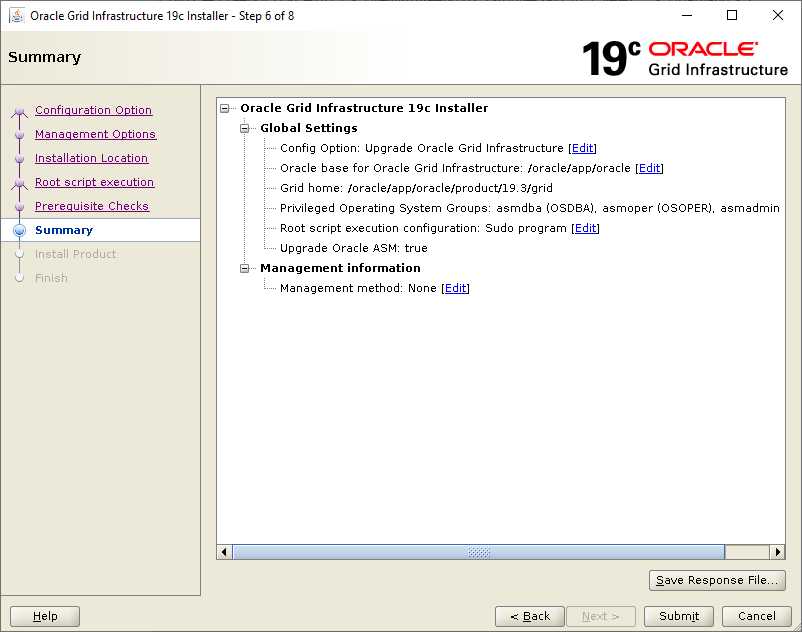Select the Summary step in sidebar
Image resolution: width=802 pixels, height=632 pixels.
(x=64, y=230)
